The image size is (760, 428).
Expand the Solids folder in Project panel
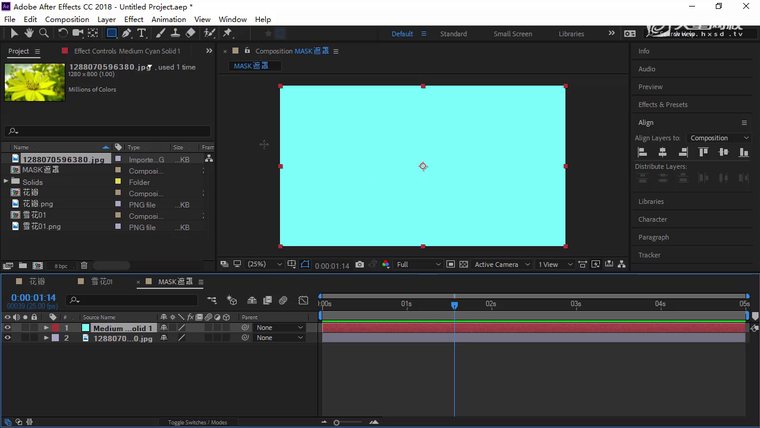coord(6,182)
